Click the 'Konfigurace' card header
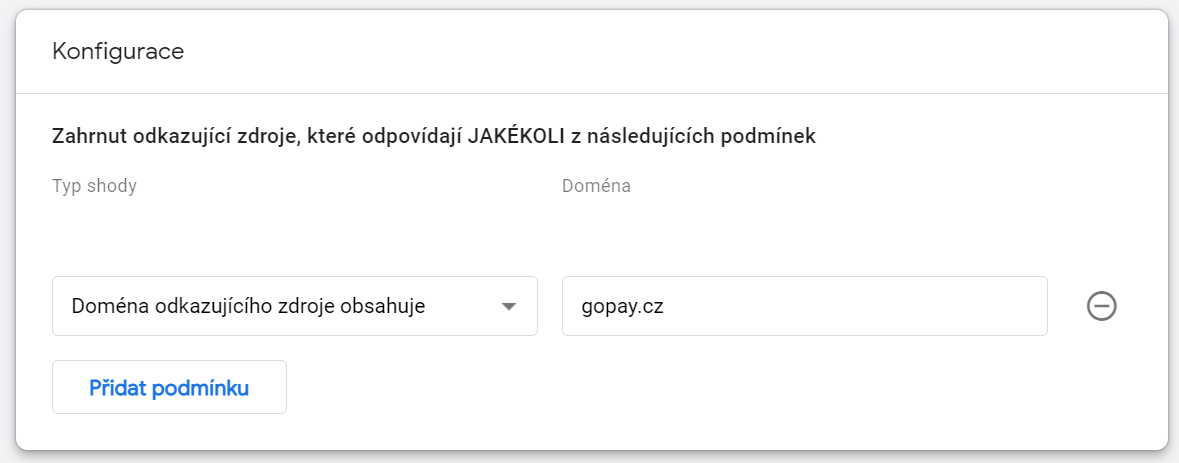The height and width of the screenshot is (463, 1179). (x=118, y=51)
